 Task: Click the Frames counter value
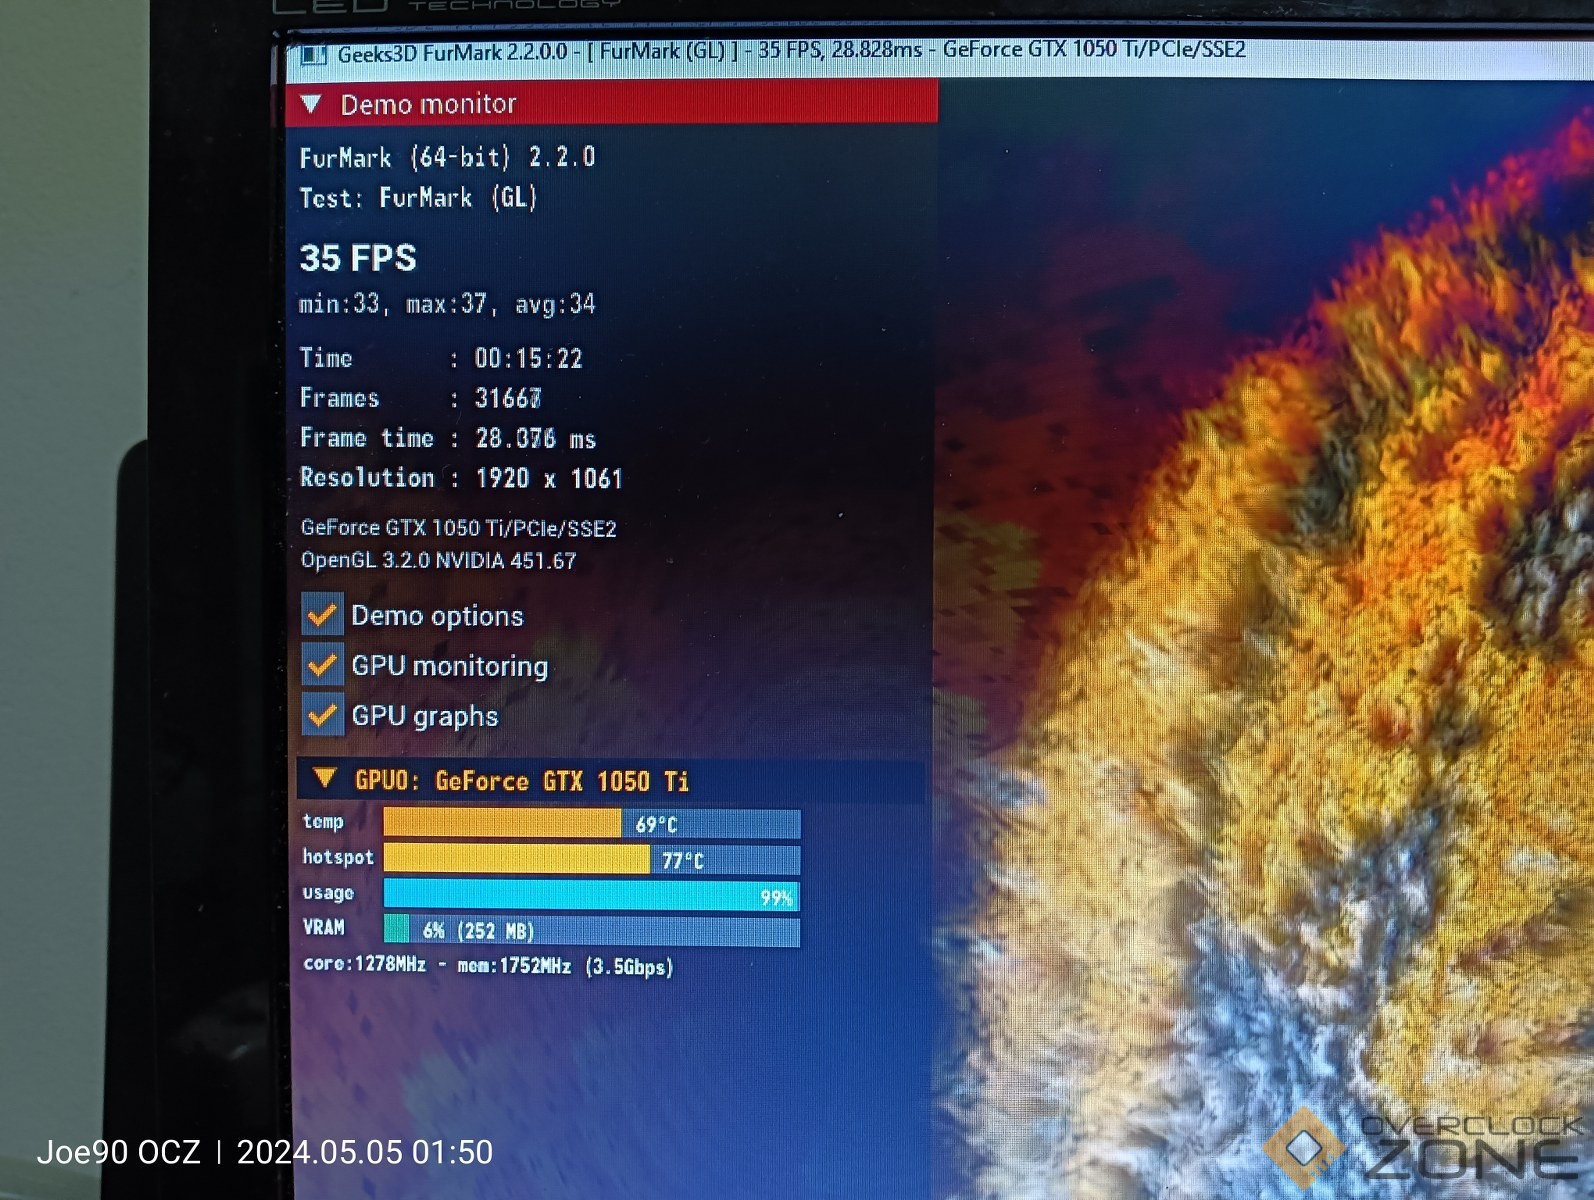(x=508, y=398)
